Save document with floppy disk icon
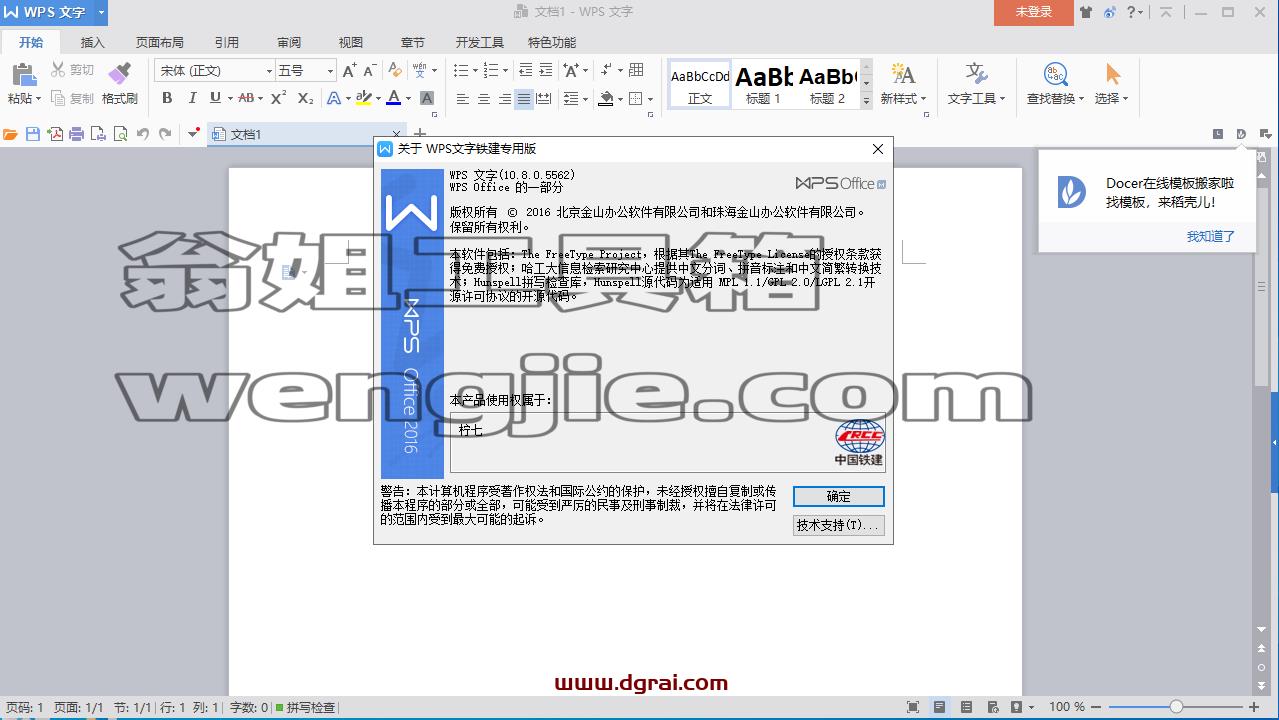Image resolution: width=1279 pixels, height=720 pixels. point(32,134)
